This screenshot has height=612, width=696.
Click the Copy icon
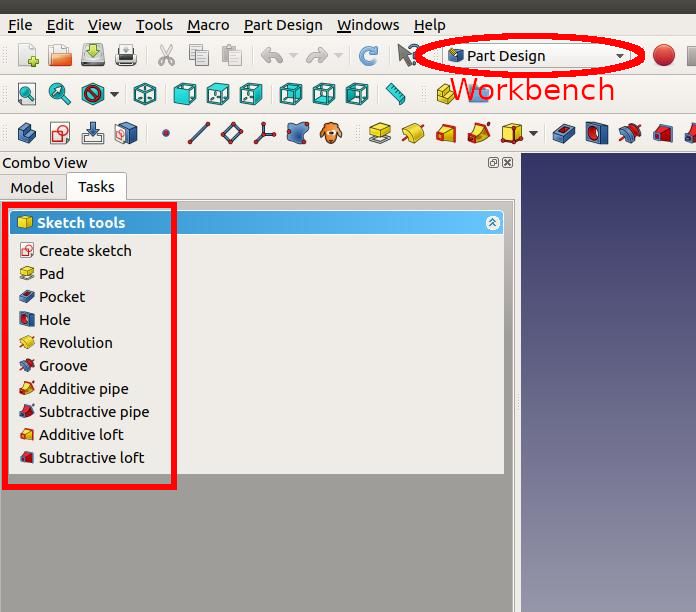click(198, 55)
